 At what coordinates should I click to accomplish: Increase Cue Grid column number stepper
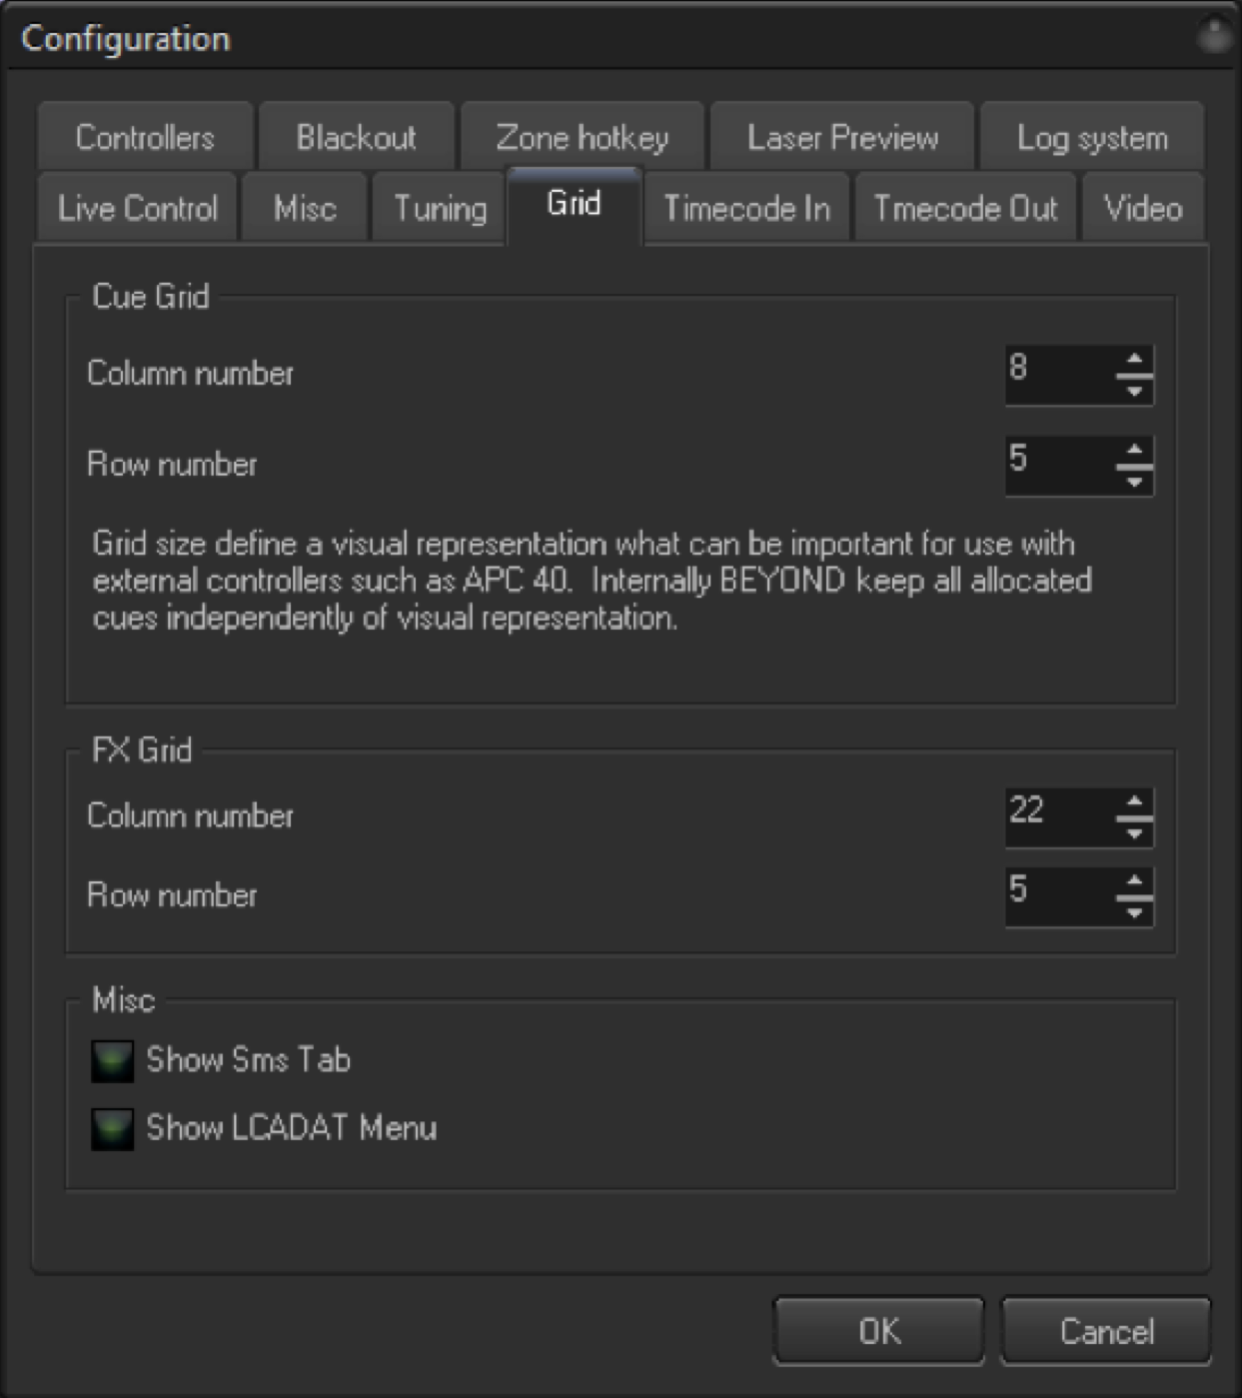click(1134, 360)
